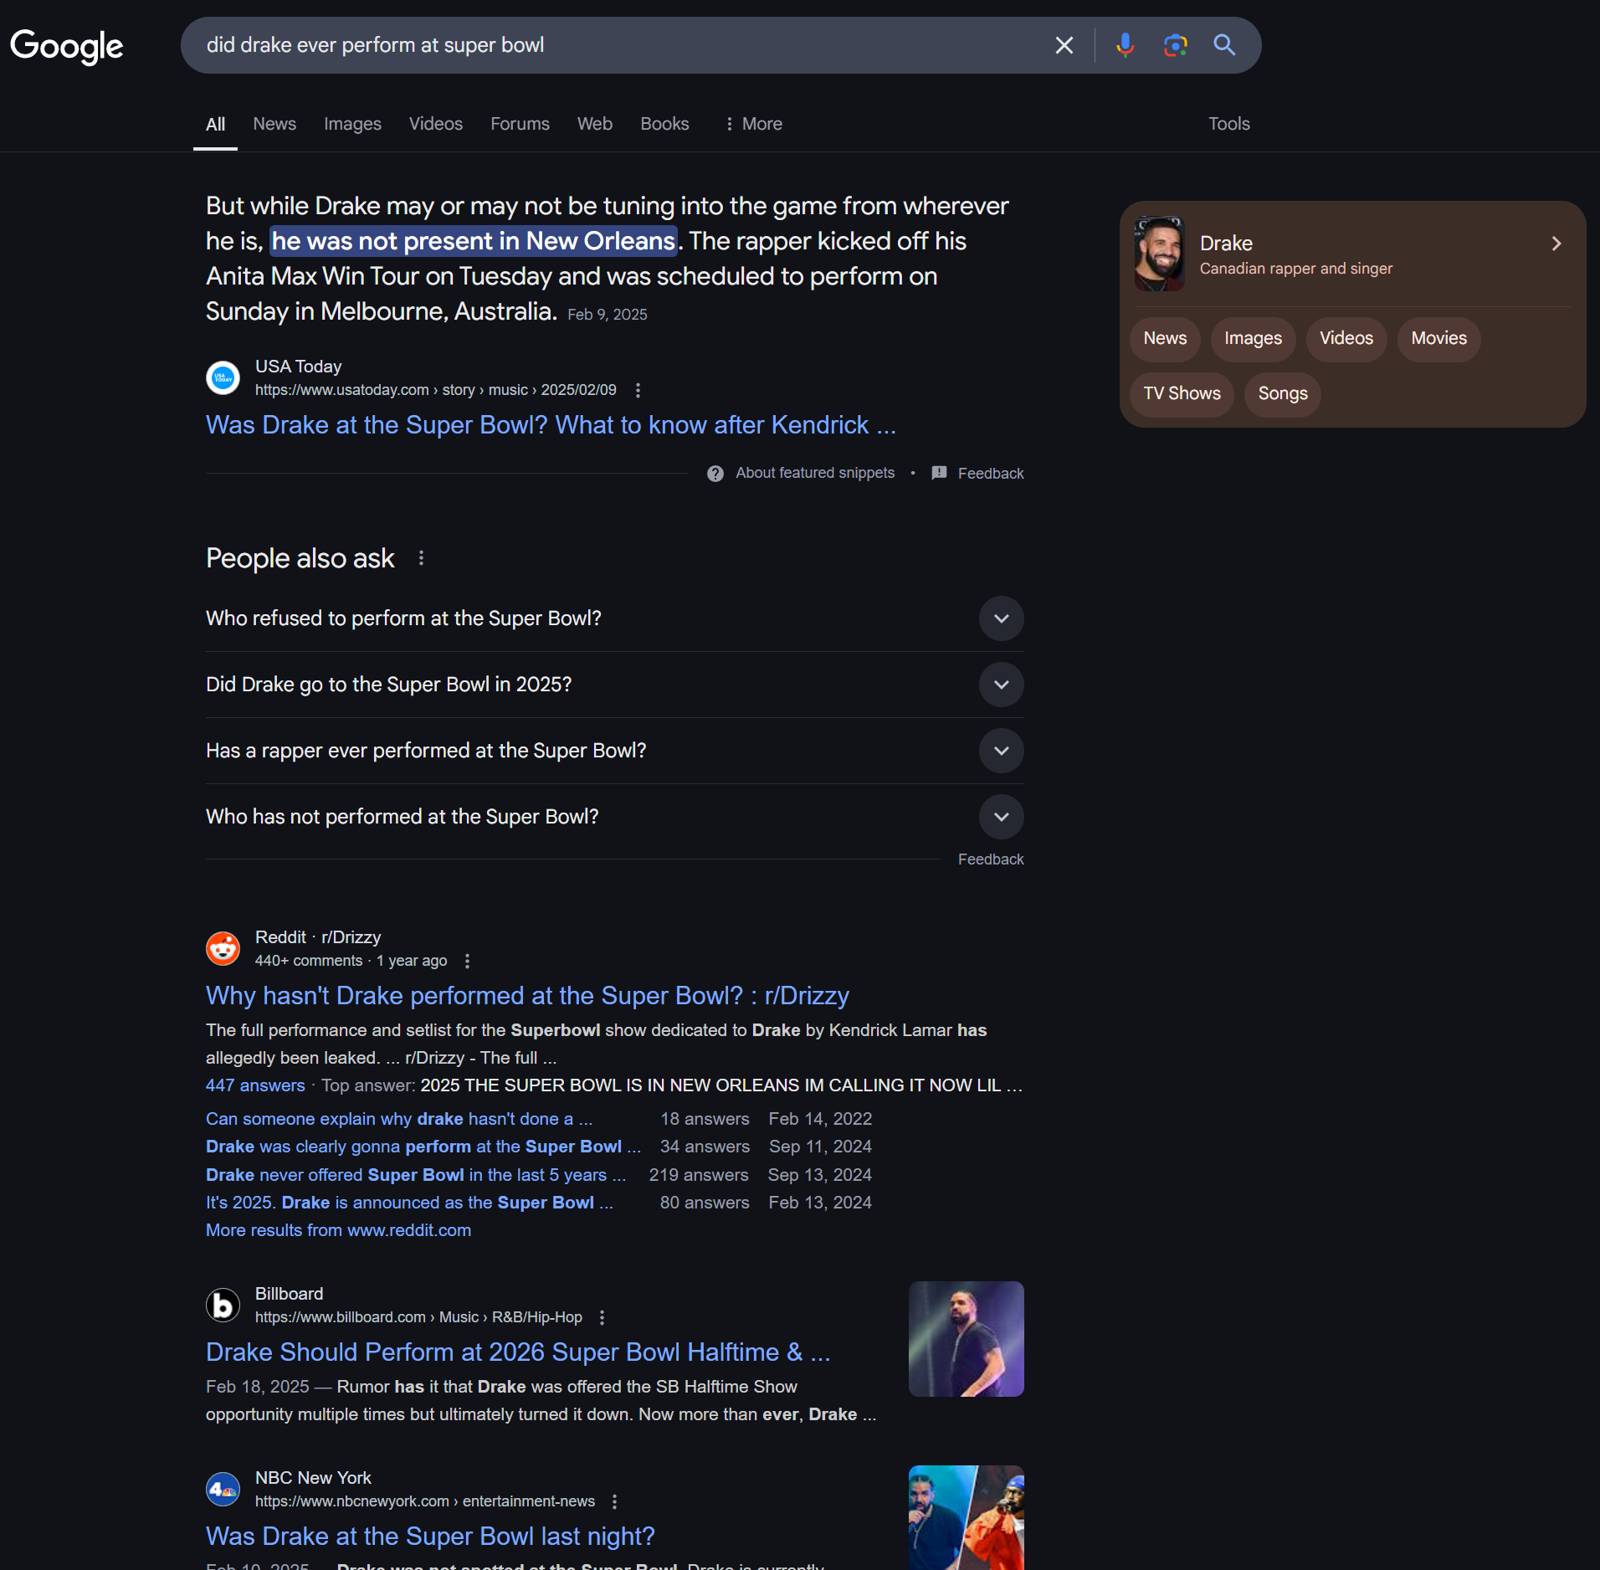Image resolution: width=1600 pixels, height=1570 pixels.
Task: Click inside the search query input field
Action: point(620,45)
